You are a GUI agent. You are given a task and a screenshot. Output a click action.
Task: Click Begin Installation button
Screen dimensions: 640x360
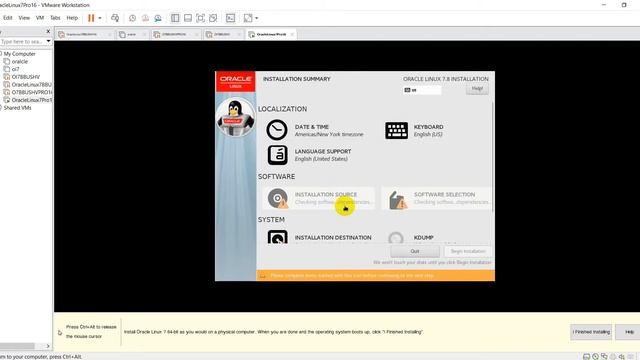pyautogui.click(x=468, y=251)
